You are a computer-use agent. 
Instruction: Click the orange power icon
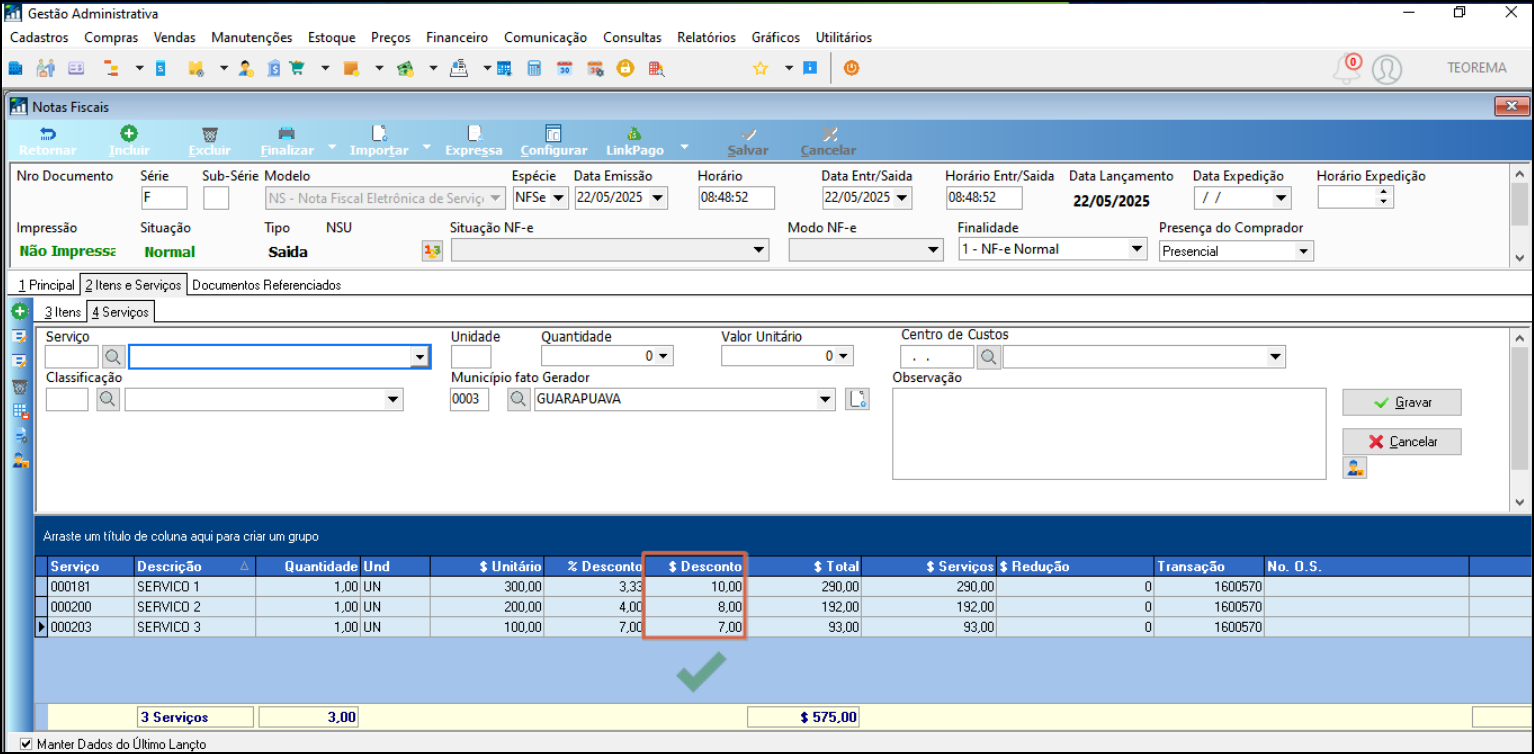851,68
